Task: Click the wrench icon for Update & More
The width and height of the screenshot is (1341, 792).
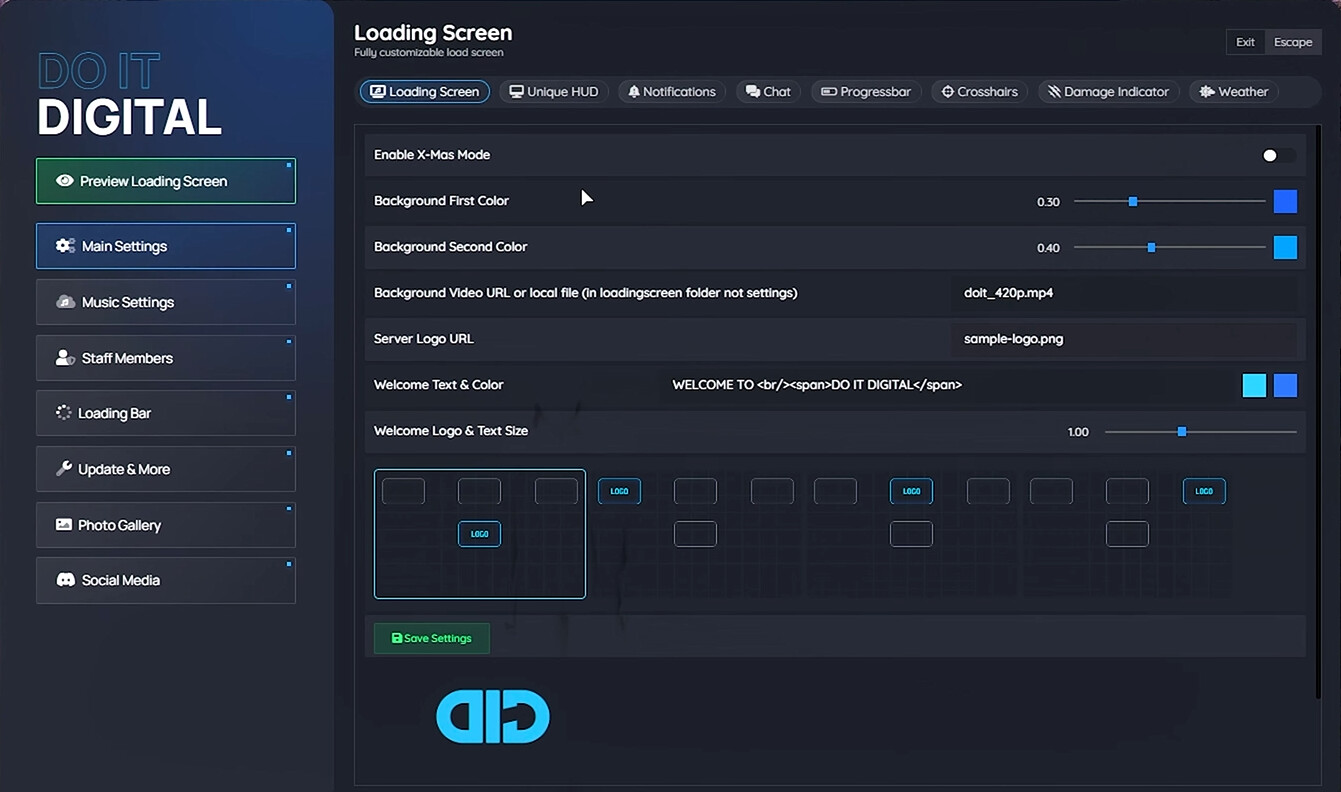Action: click(x=64, y=469)
